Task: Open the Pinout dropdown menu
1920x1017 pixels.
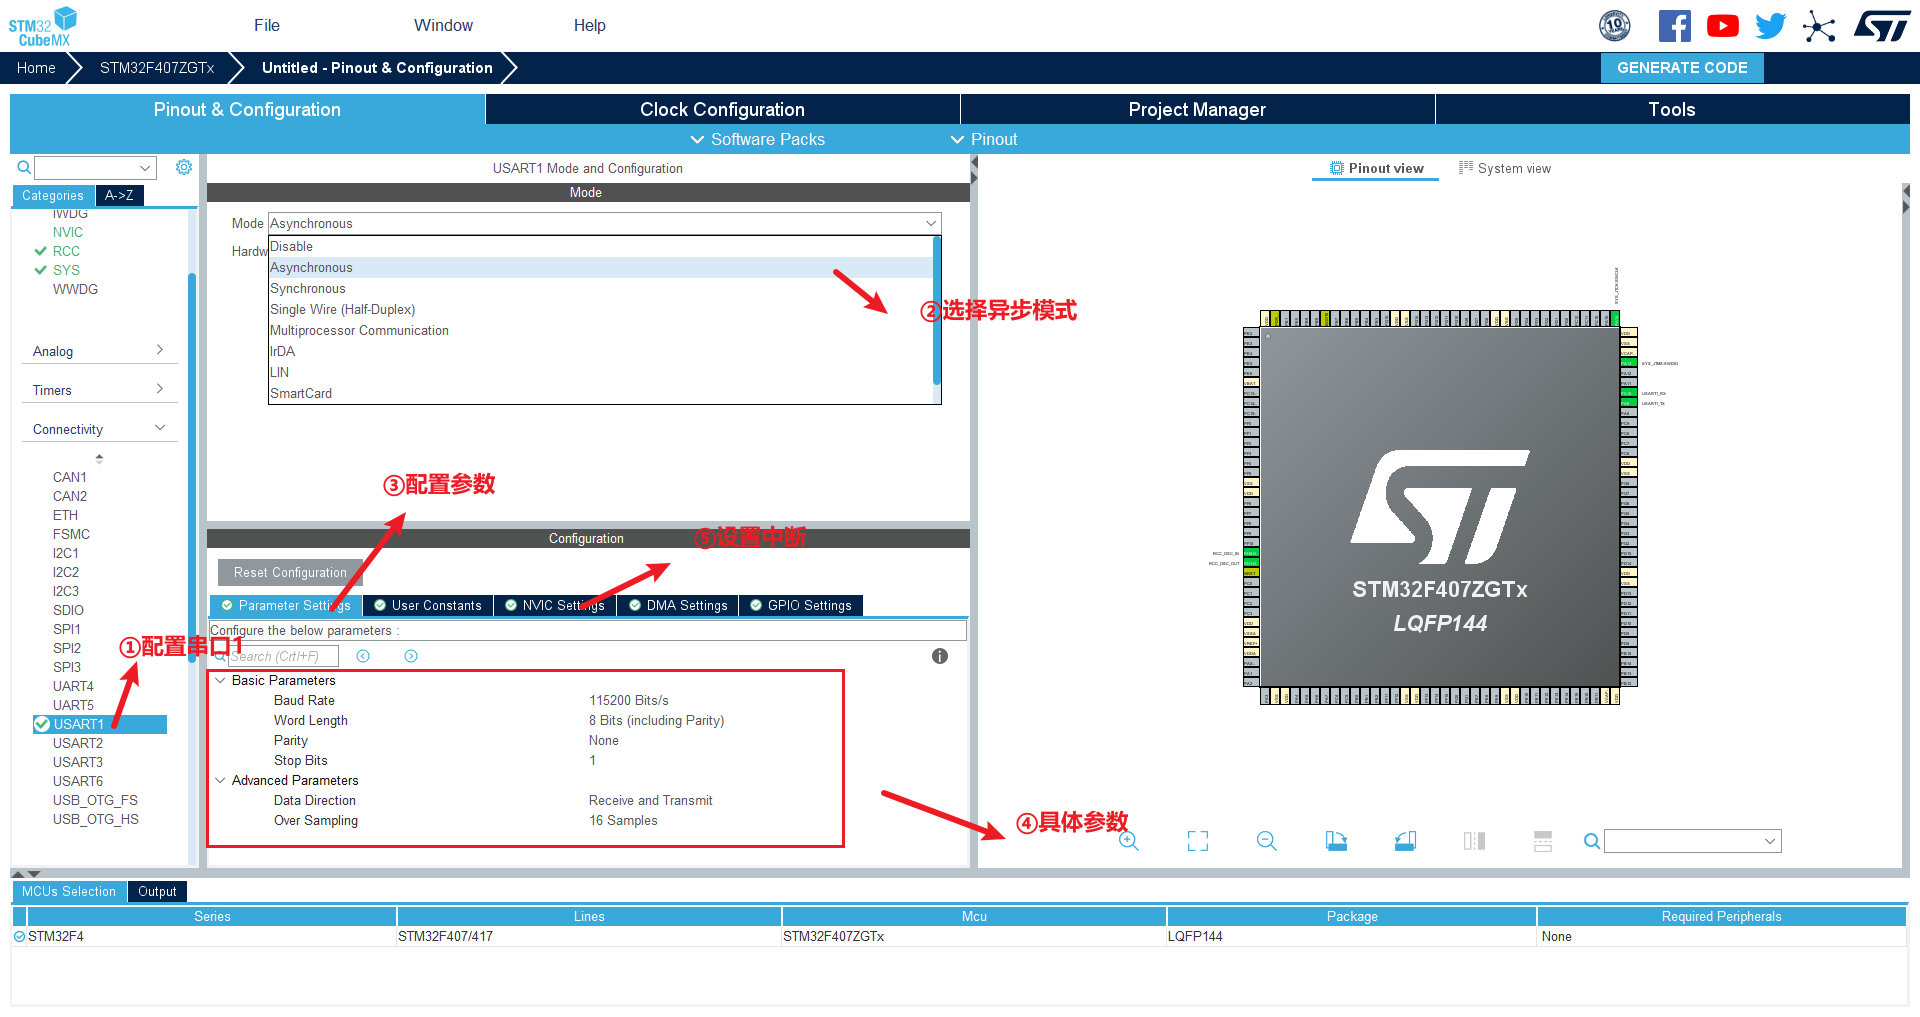Action: [x=984, y=139]
